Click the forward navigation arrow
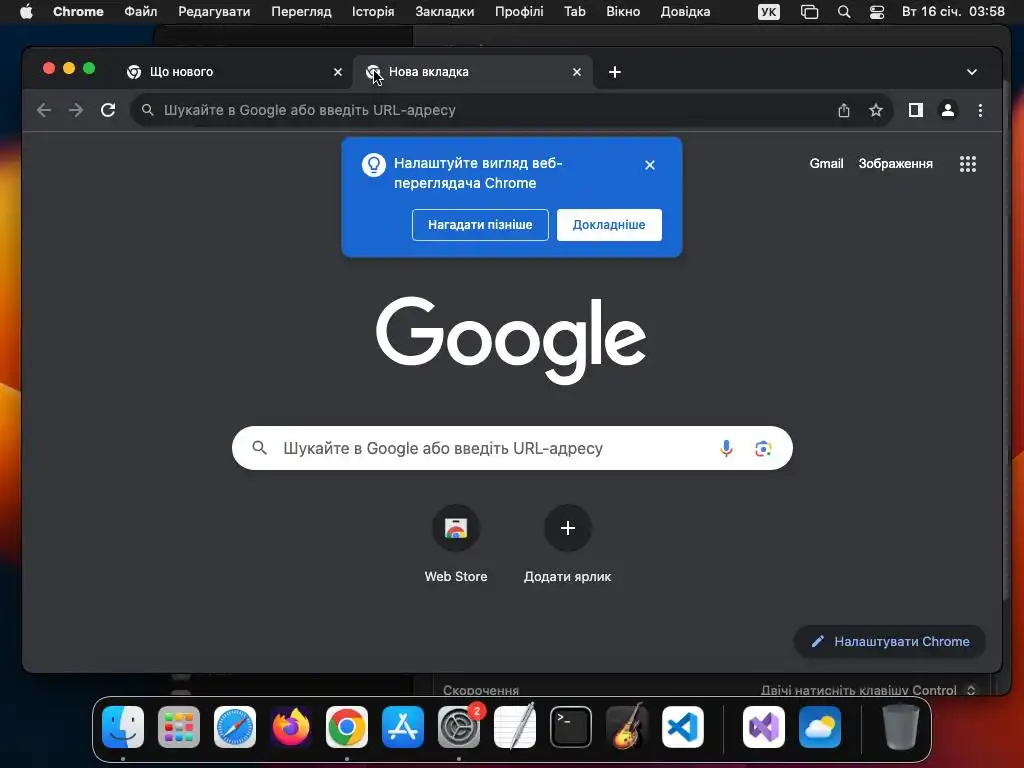 click(x=76, y=110)
